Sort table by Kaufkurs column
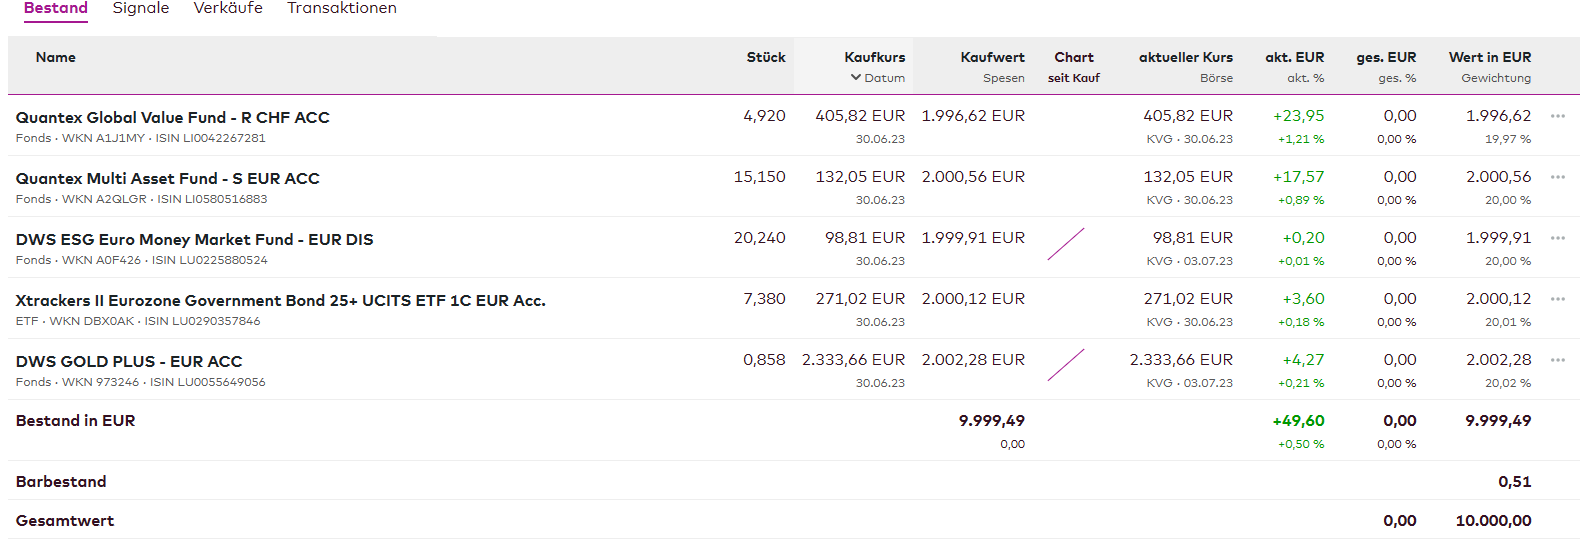Image resolution: width=1580 pixels, height=546 pixels. coord(874,57)
